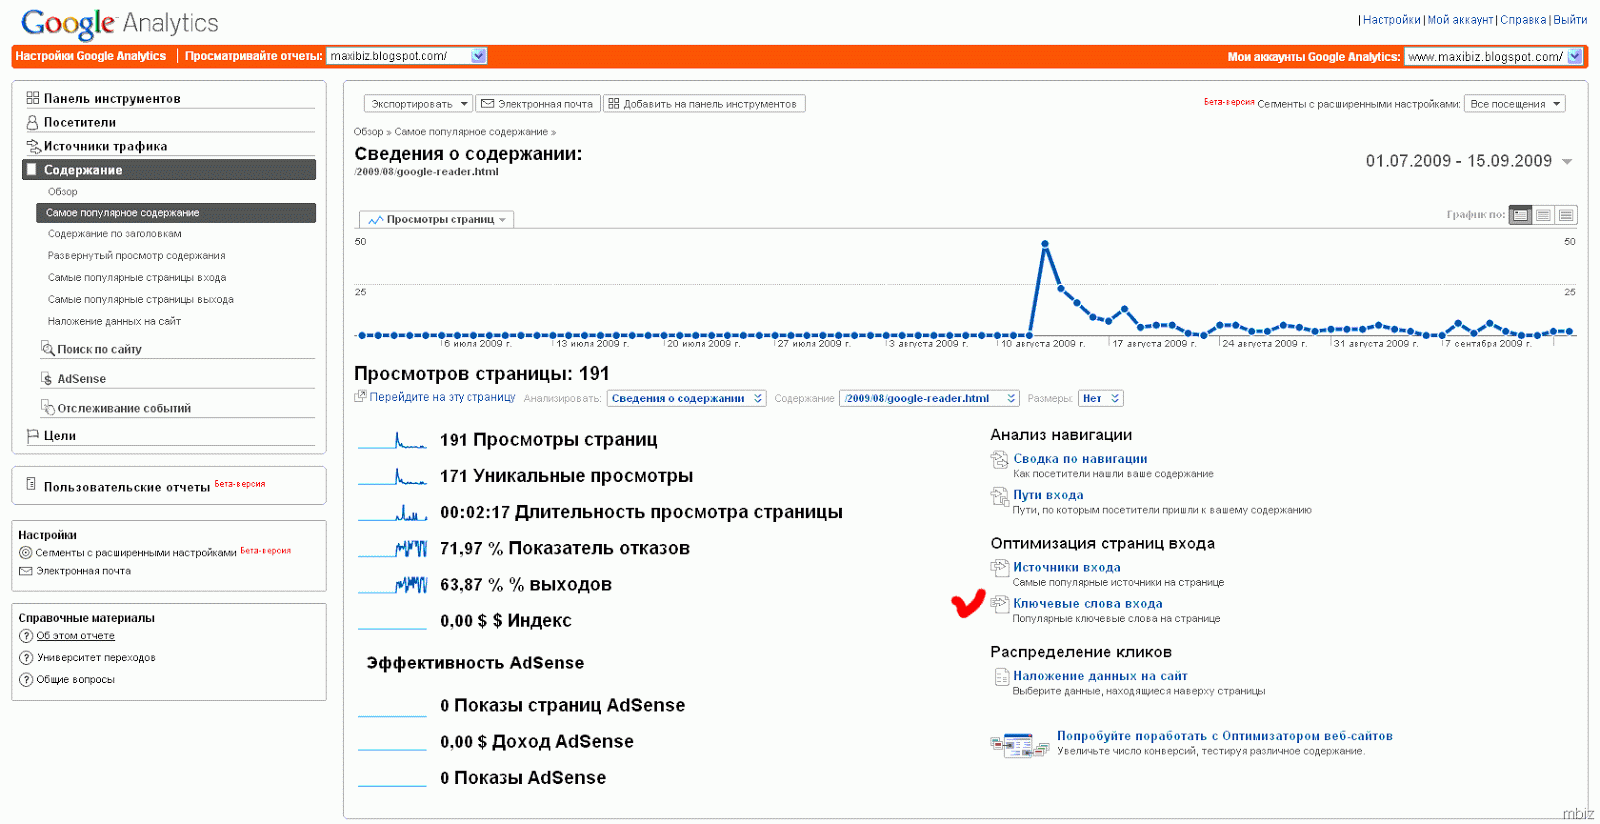Click the entrance keywords icon

pyautogui.click(x=999, y=604)
